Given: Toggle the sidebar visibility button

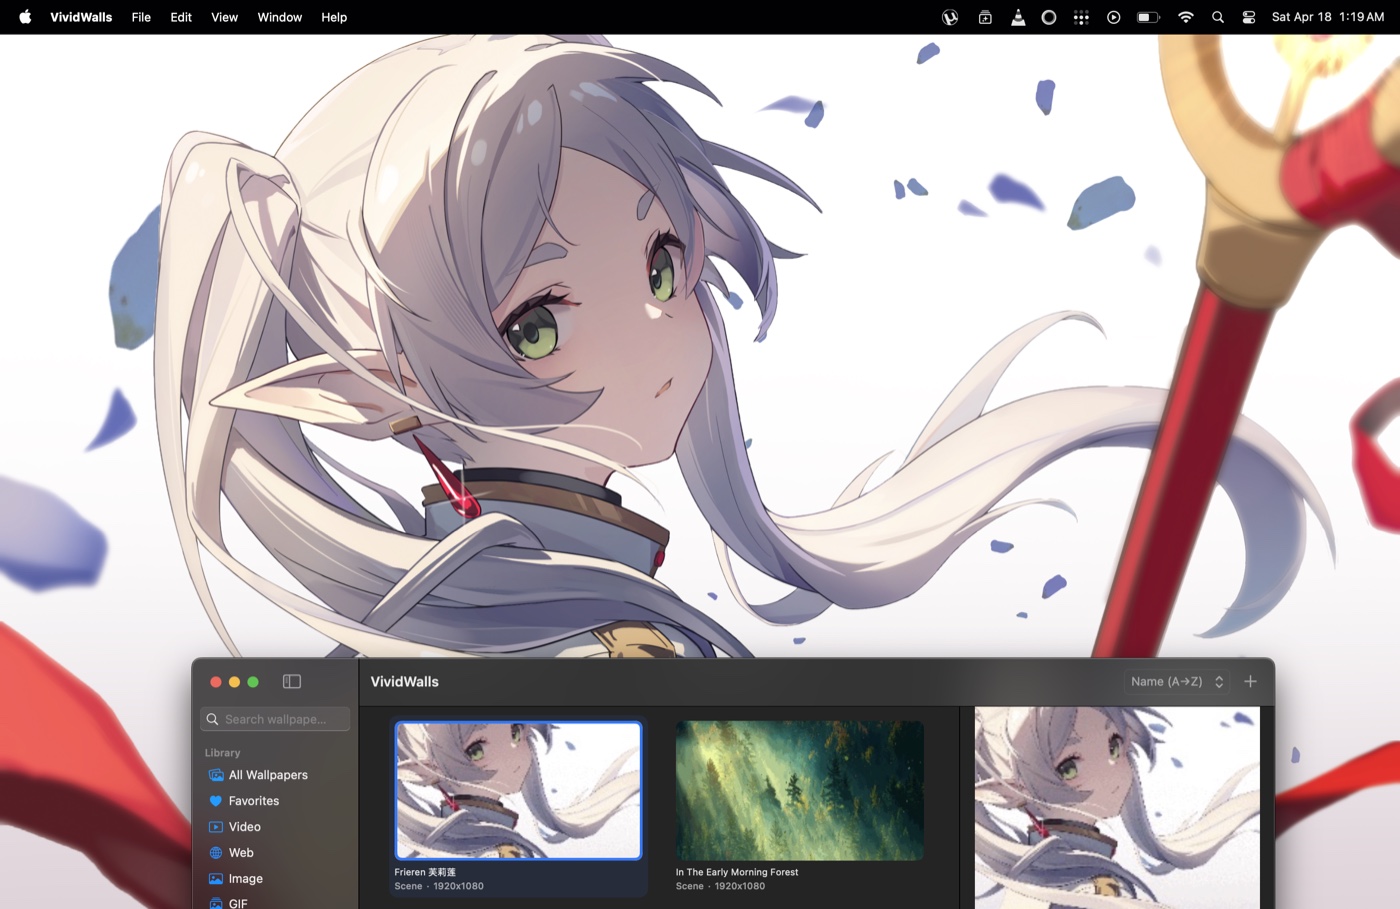Looking at the screenshot, I should coord(292,681).
